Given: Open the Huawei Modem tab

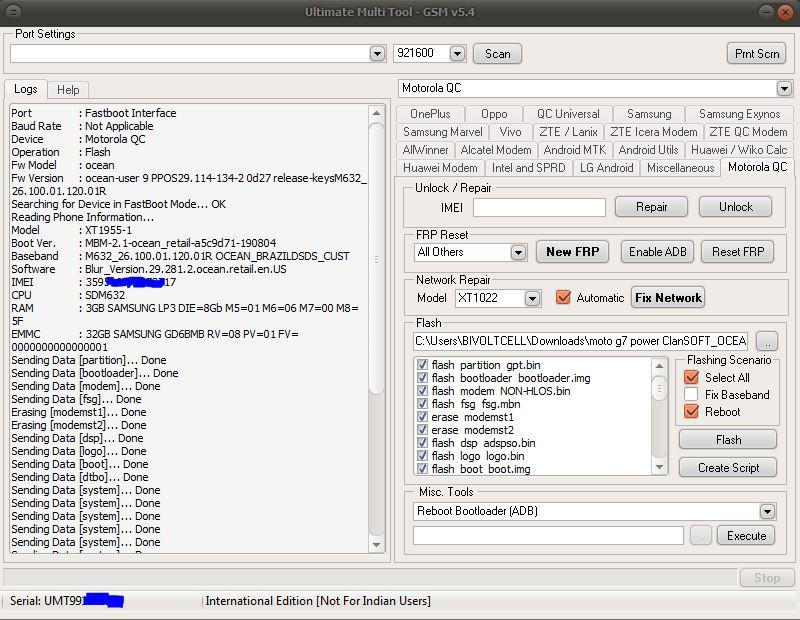Looking at the screenshot, I should coord(440,168).
